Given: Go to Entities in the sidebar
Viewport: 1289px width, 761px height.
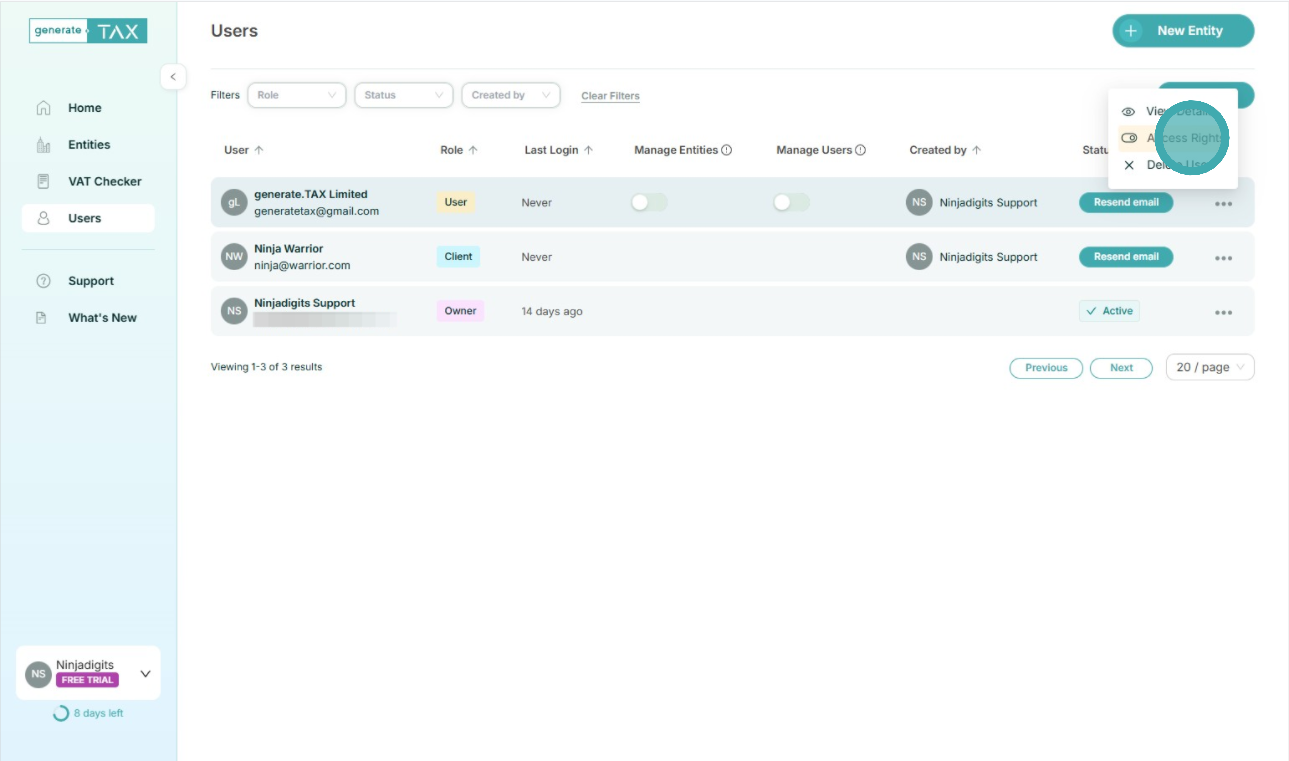Looking at the screenshot, I should pos(88,145).
